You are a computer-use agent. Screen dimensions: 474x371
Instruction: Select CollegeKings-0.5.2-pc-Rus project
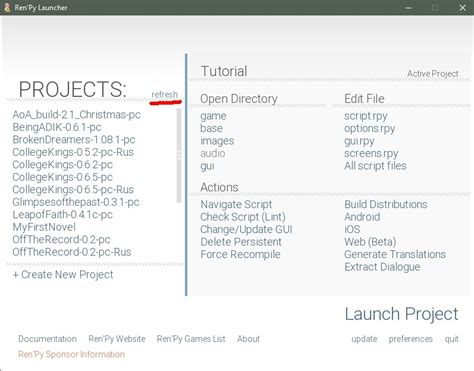73,152
